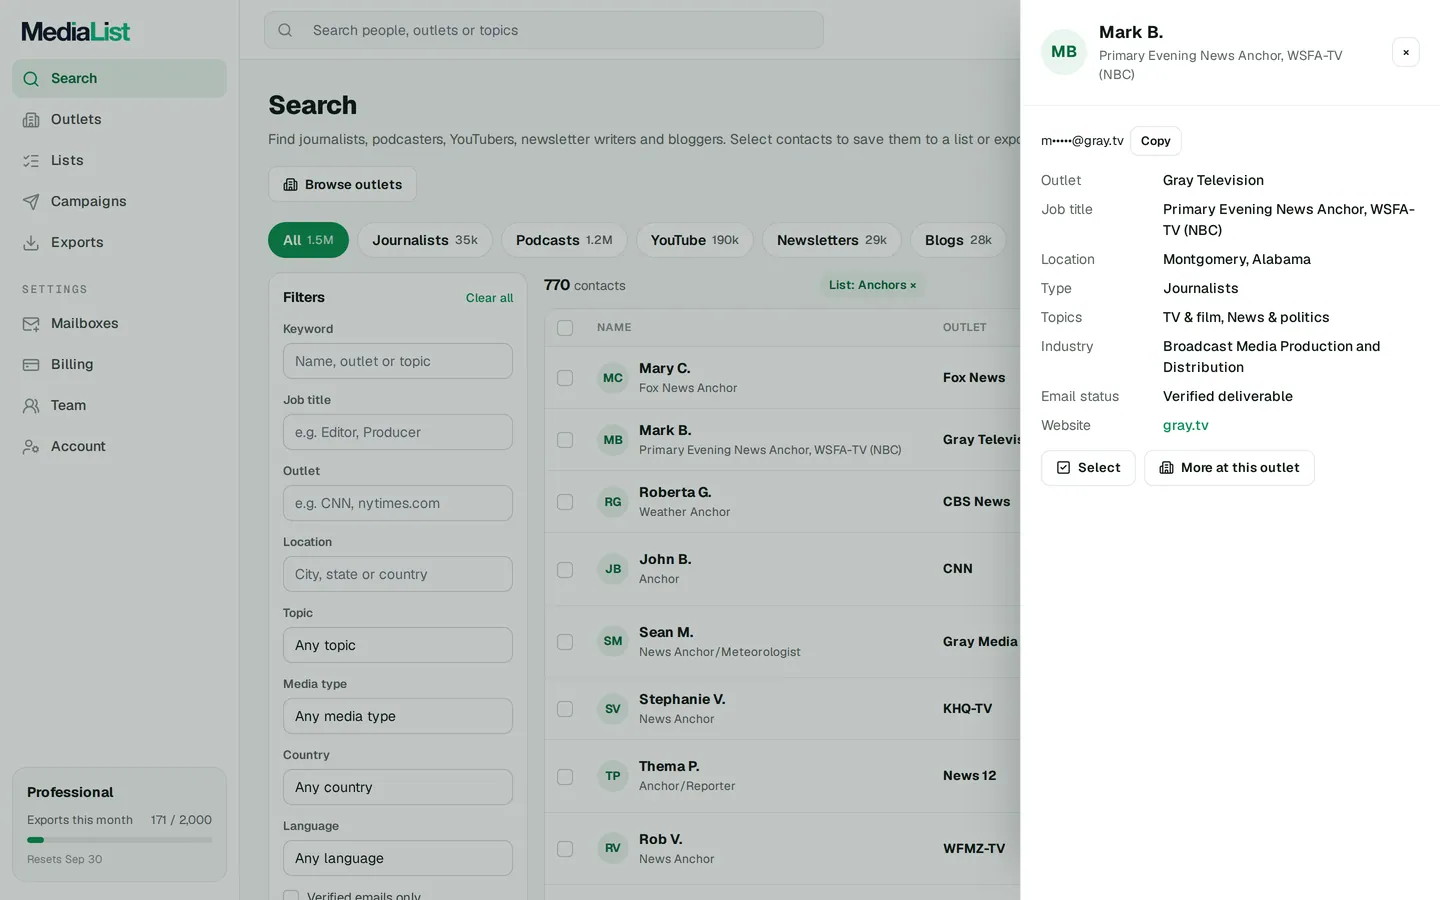Image resolution: width=1440 pixels, height=900 pixels.
Task: Click the NAME column header
Action: (x=614, y=328)
